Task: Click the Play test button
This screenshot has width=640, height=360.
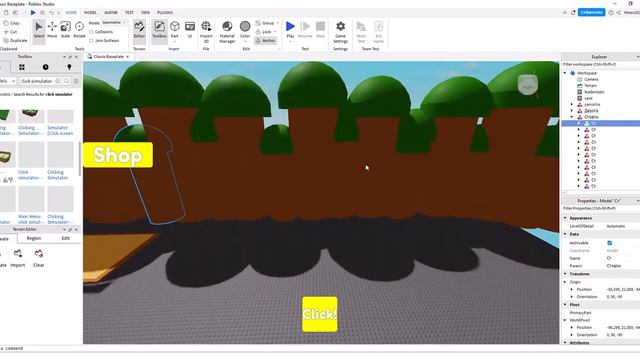Action: pyautogui.click(x=290, y=30)
